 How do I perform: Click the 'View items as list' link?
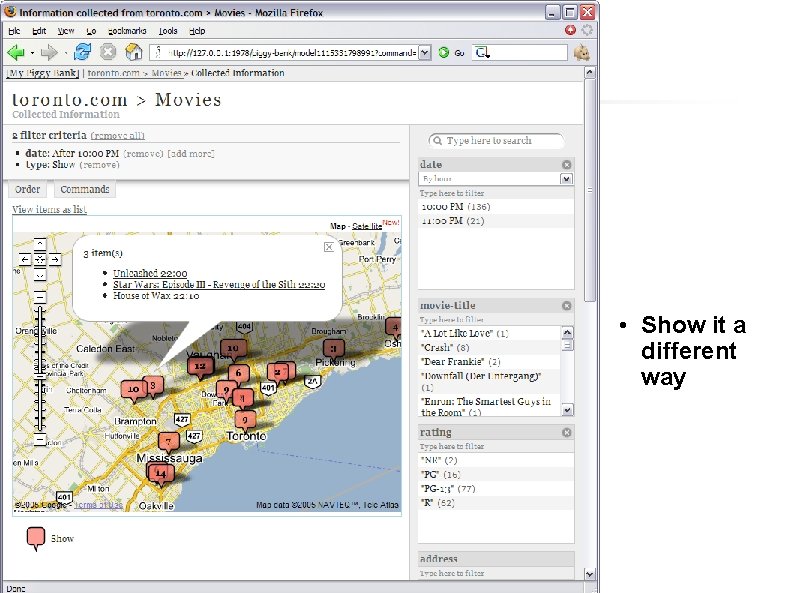coord(49,209)
